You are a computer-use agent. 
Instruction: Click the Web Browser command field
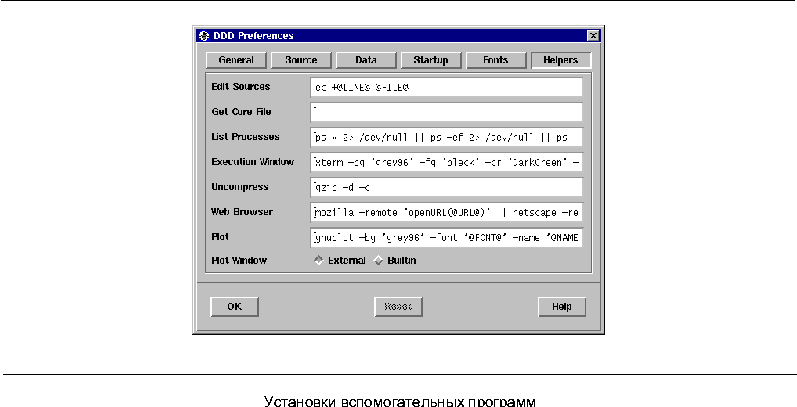[446, 212]
